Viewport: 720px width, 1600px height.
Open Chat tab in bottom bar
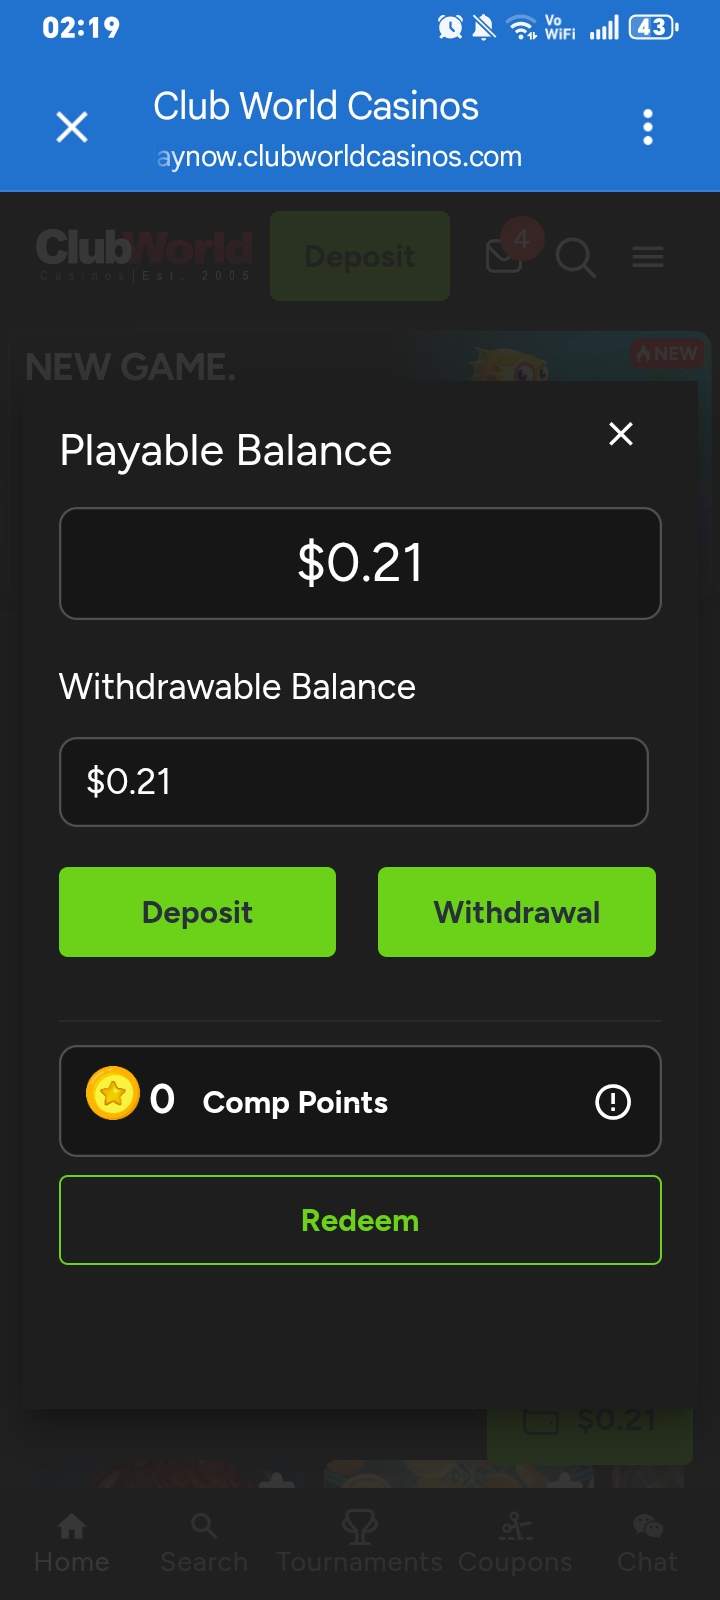pyautogui.click(x=648, y=1545)
